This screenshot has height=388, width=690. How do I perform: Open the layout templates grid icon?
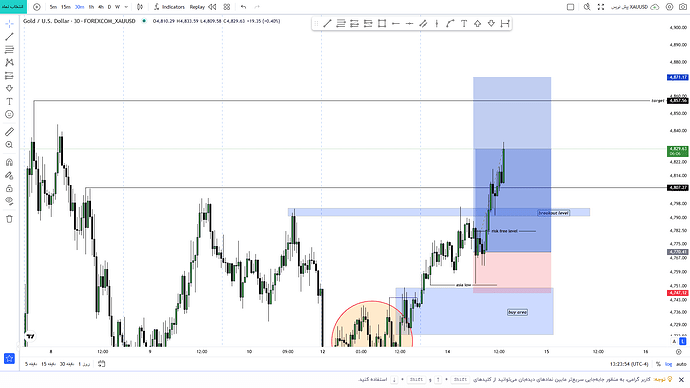coord(227,7)
